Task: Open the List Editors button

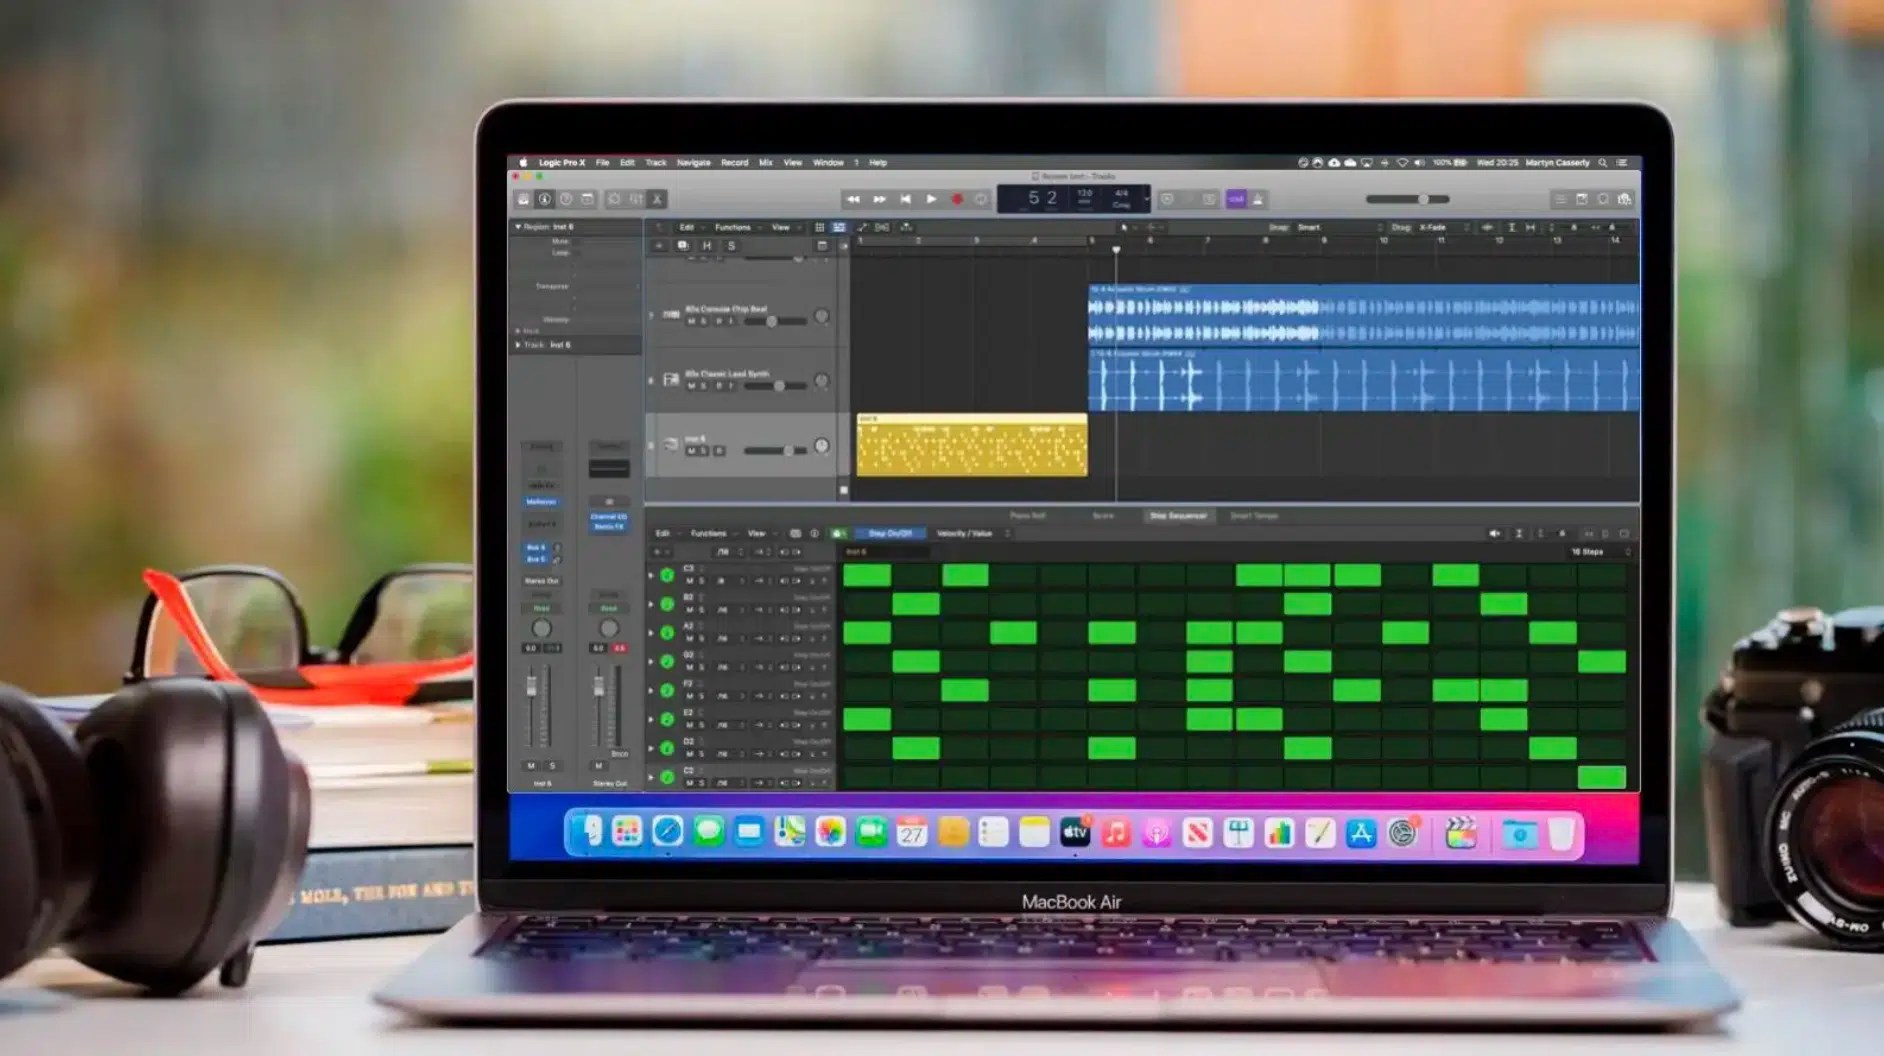Action: tap(1560, 200)
